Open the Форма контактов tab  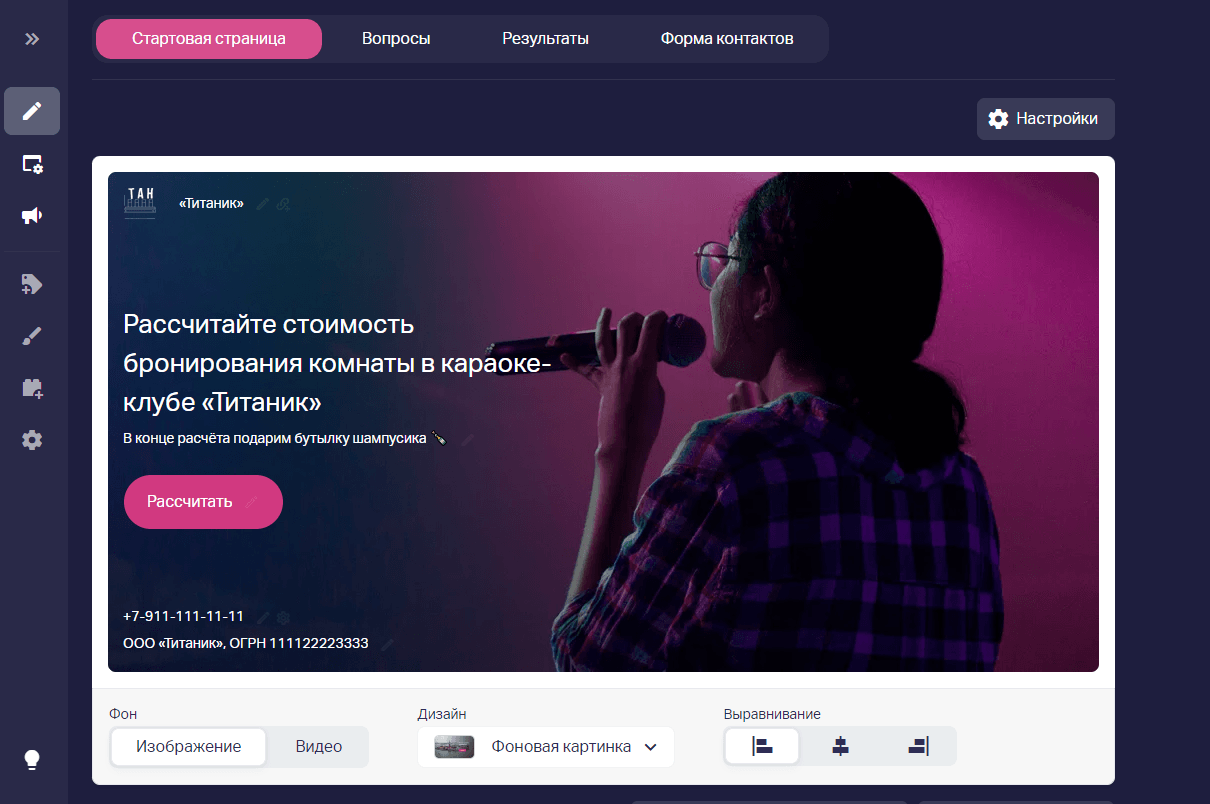[x=727, y=39]
